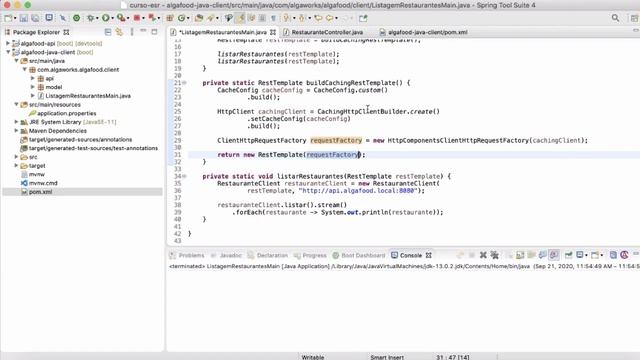This screenshot has width=640, height=360.
Task: Select ListagemRestaurantesMain.java in tree
Action: 88,96
